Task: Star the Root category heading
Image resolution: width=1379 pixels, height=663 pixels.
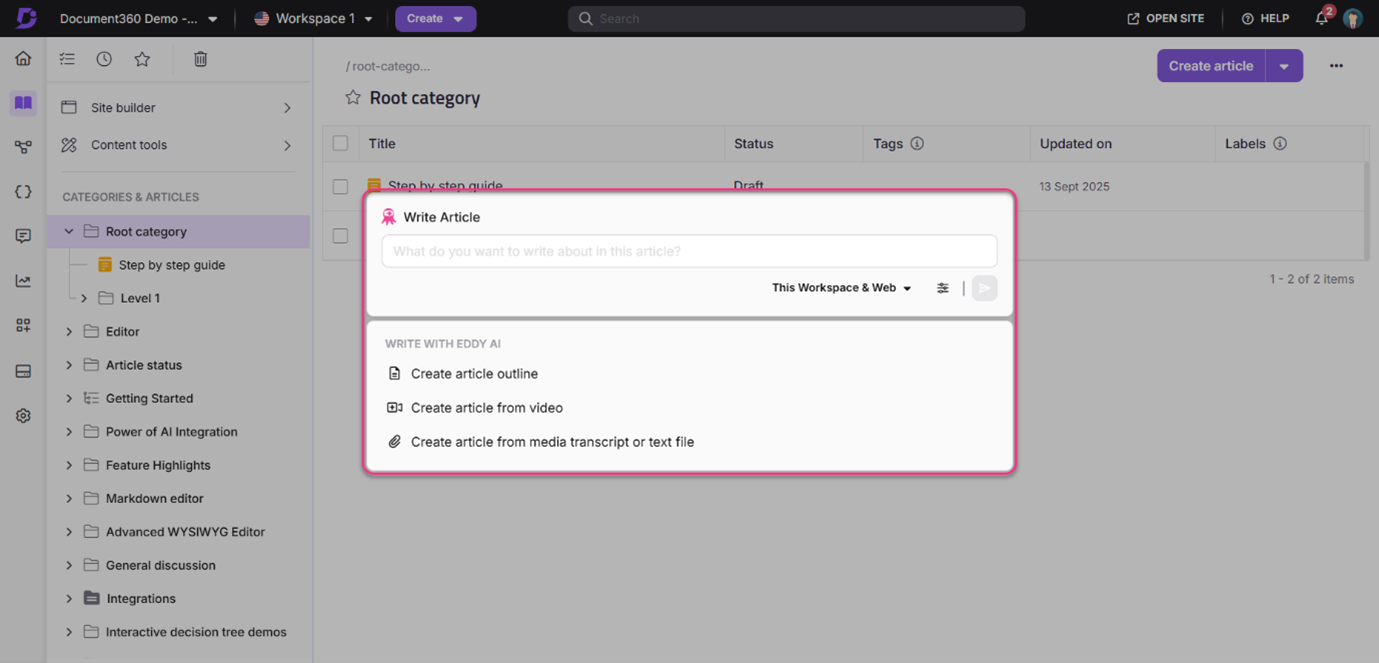Action: point(353,98)
